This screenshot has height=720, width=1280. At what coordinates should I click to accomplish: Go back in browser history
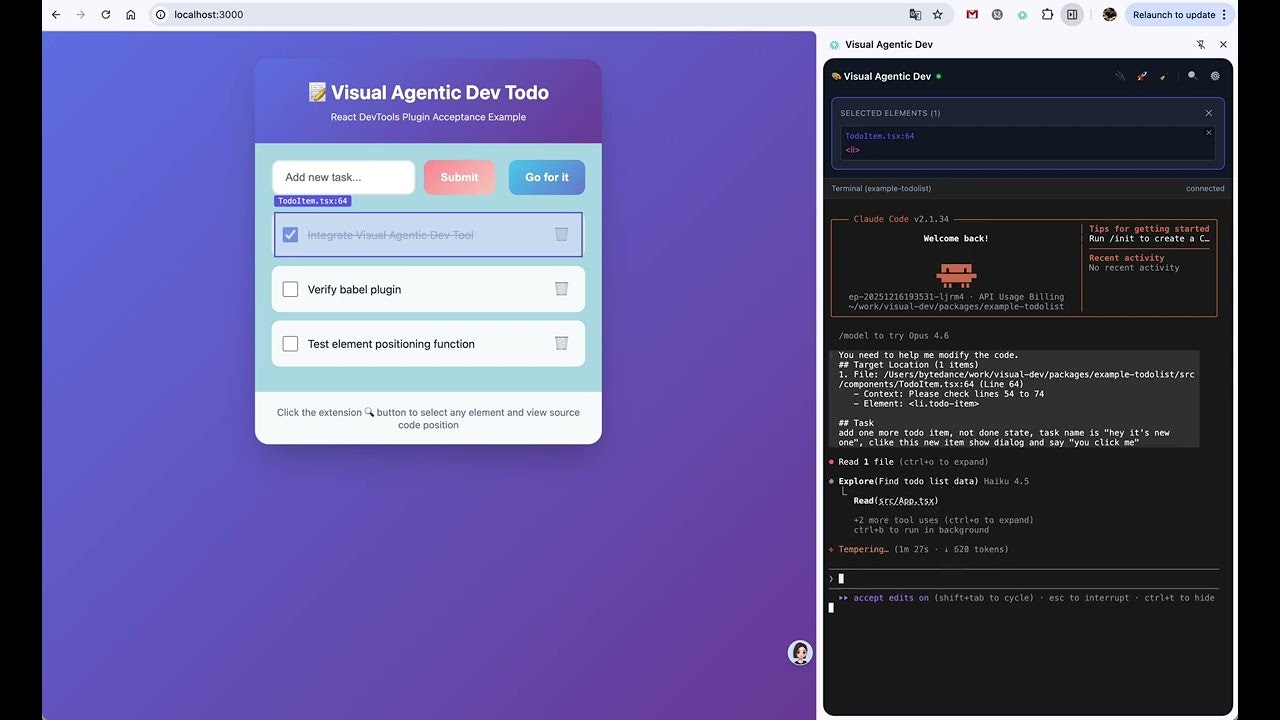56,15
